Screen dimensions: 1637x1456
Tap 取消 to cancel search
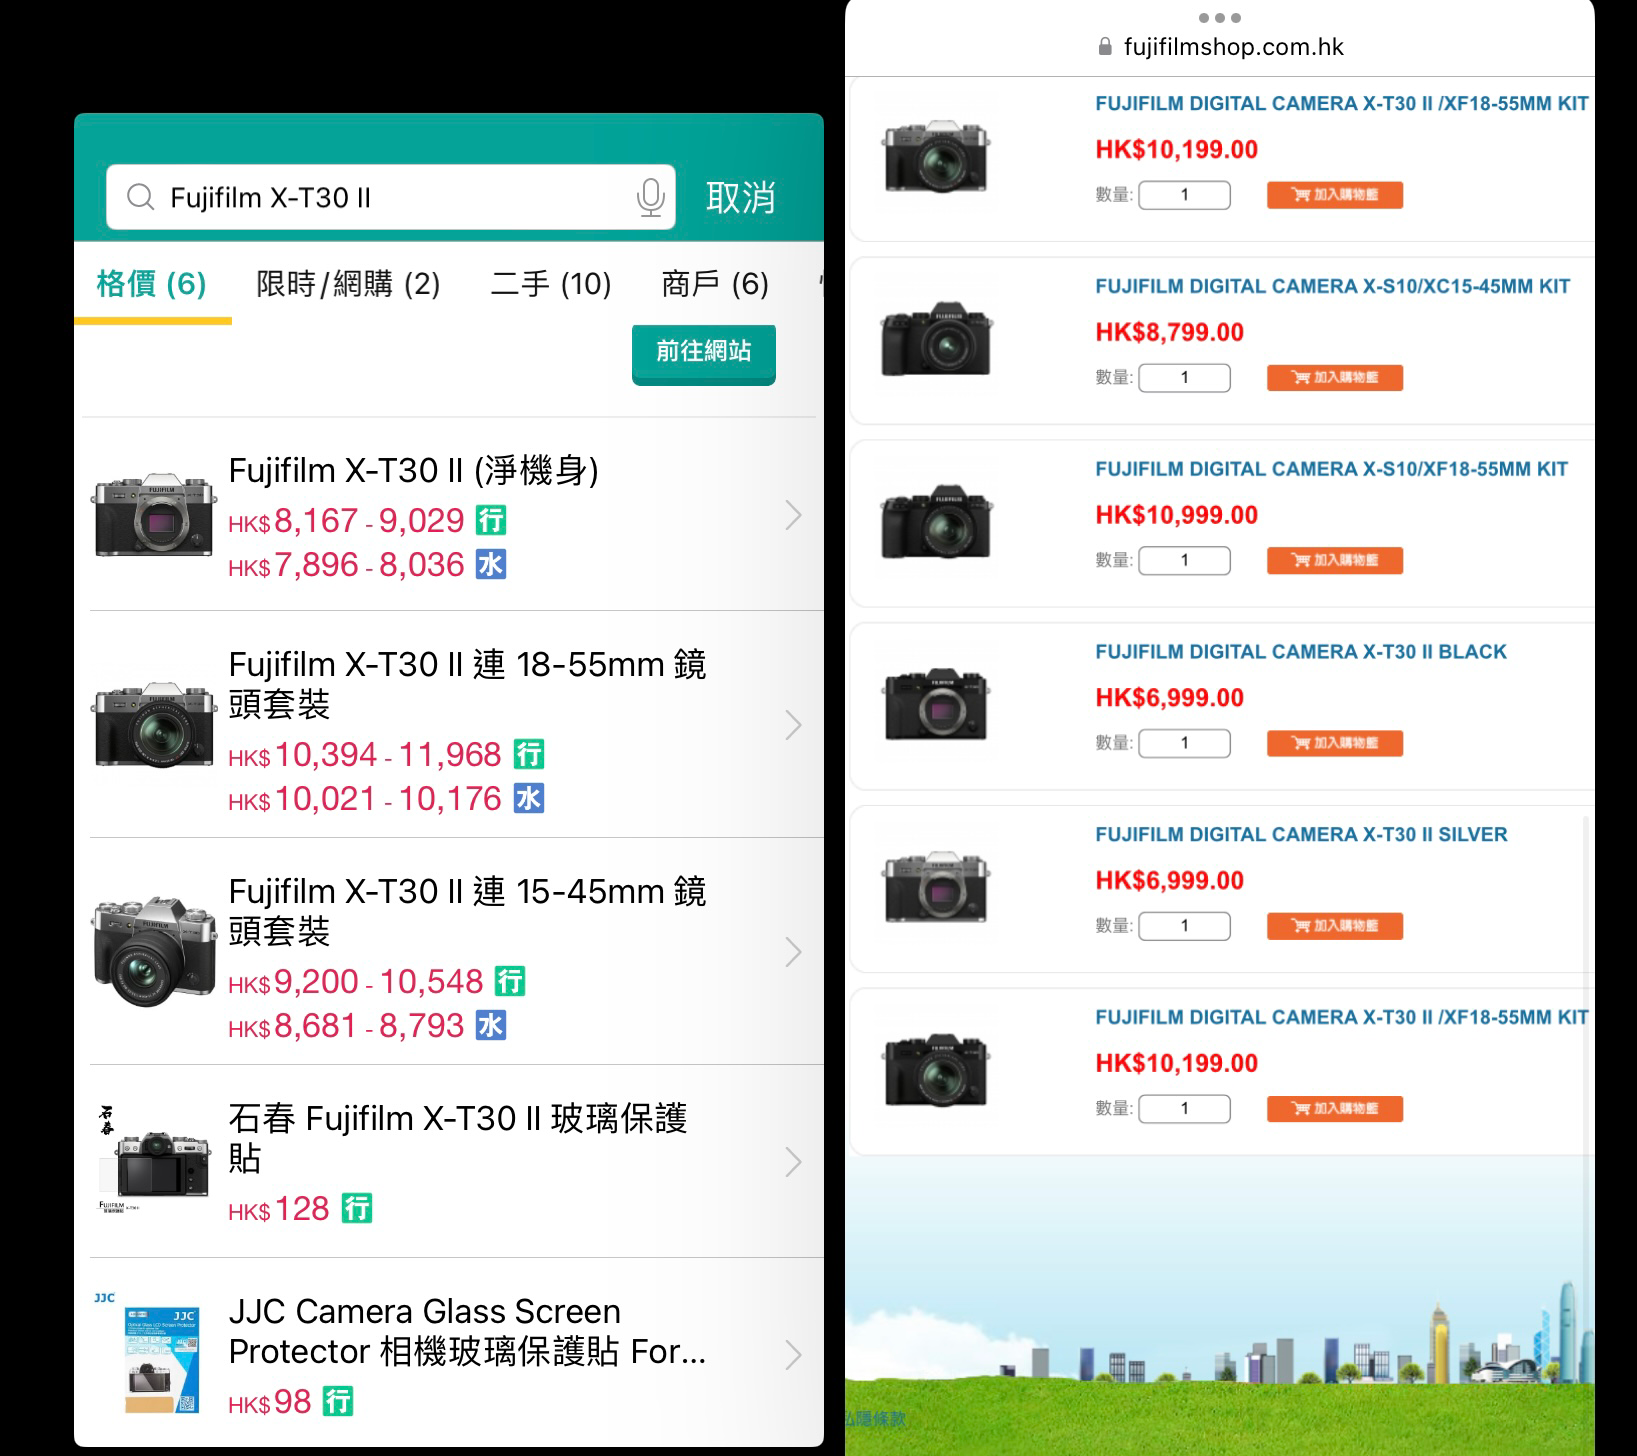pos(740,197)
